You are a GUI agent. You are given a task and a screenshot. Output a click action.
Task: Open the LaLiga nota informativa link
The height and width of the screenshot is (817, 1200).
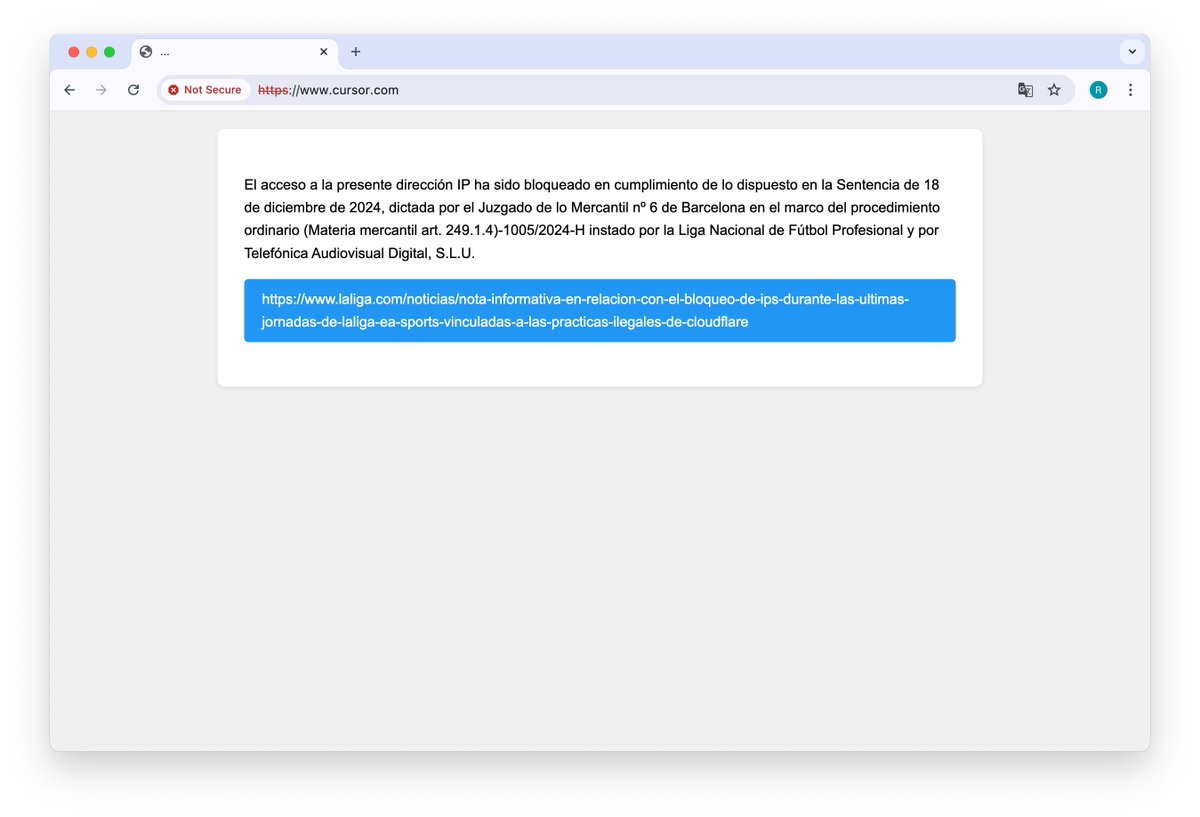(599, 310)
